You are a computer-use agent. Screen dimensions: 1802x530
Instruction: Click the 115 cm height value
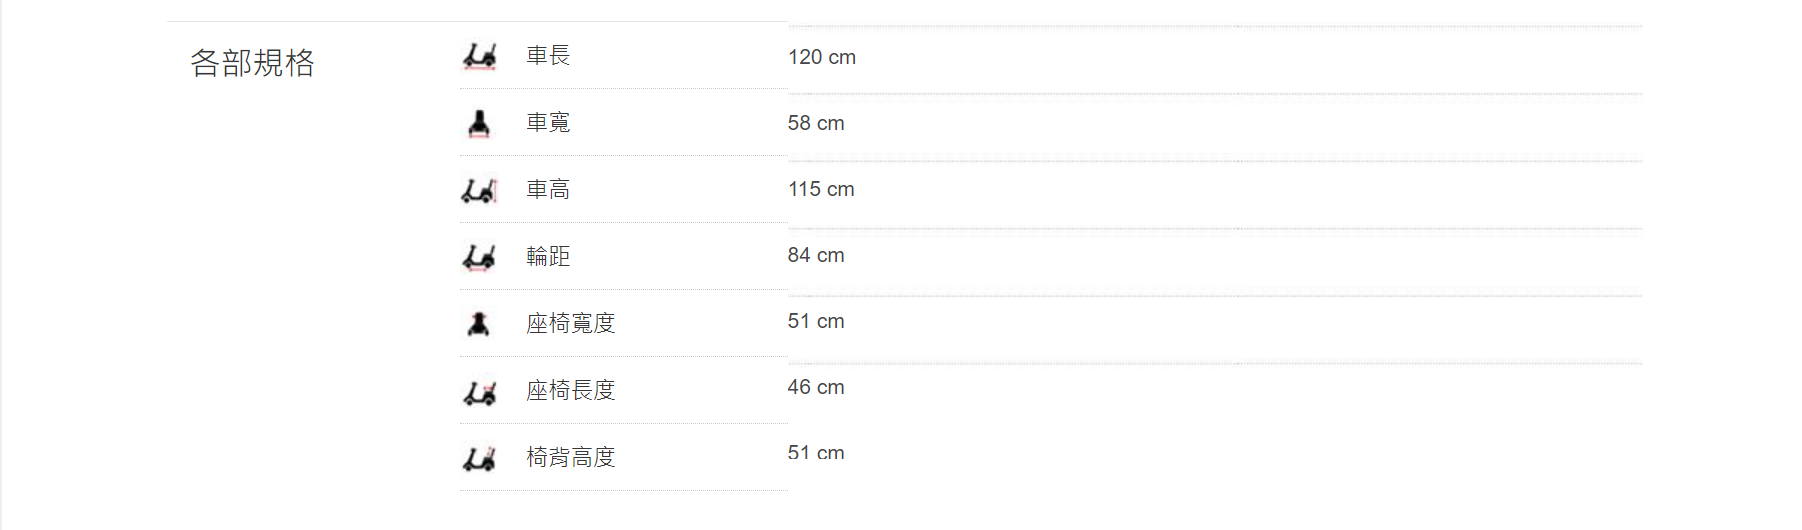pyautogui.click(x=821, y=189)
